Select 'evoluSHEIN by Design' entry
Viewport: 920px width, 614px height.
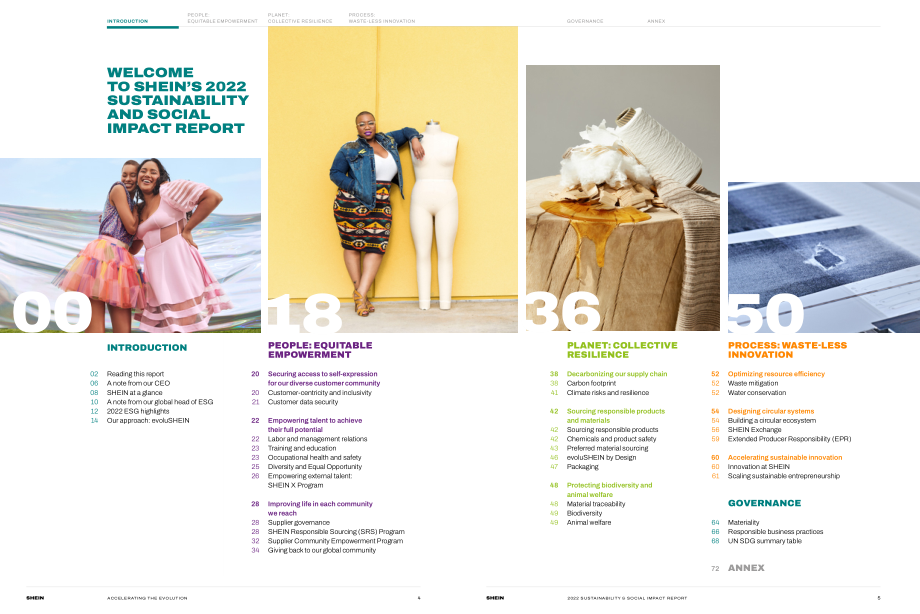pos(601,457)
